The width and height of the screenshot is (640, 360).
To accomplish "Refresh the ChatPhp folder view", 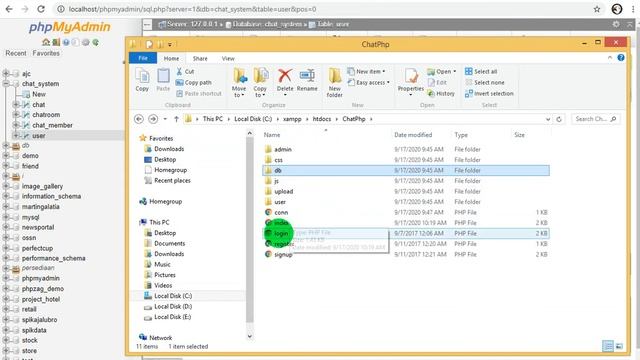I will tap(559, 119).
